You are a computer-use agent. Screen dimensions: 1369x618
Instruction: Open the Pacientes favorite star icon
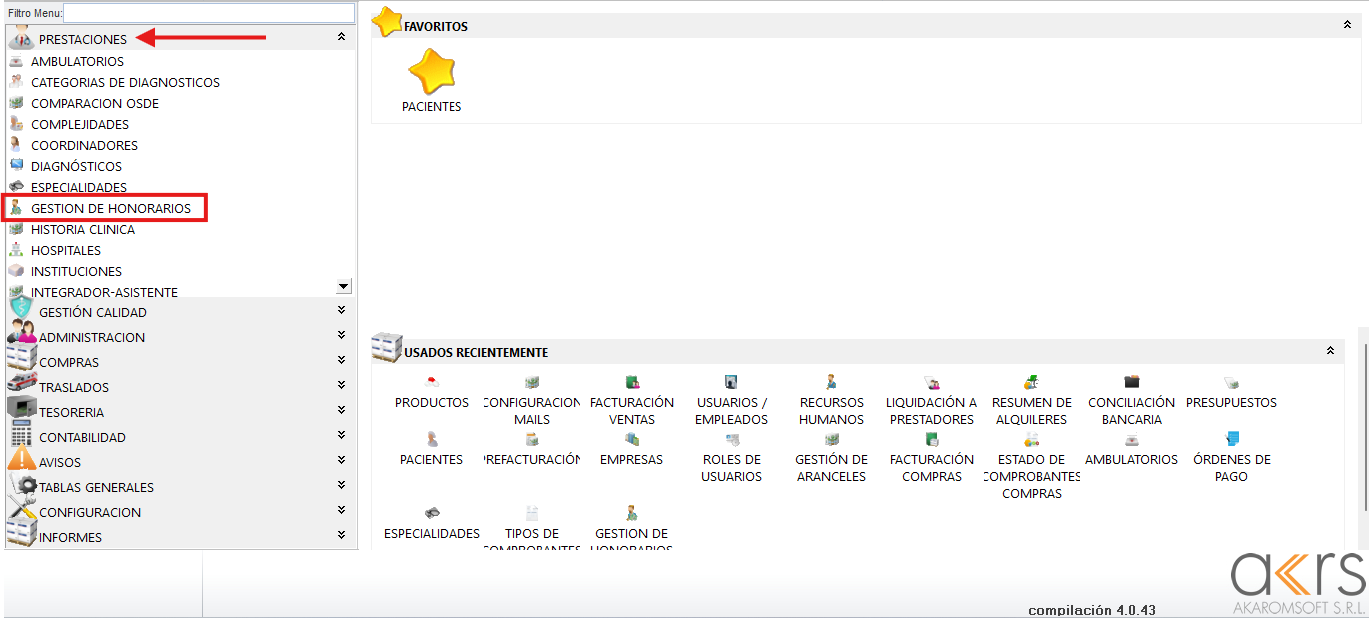(431, 72)
